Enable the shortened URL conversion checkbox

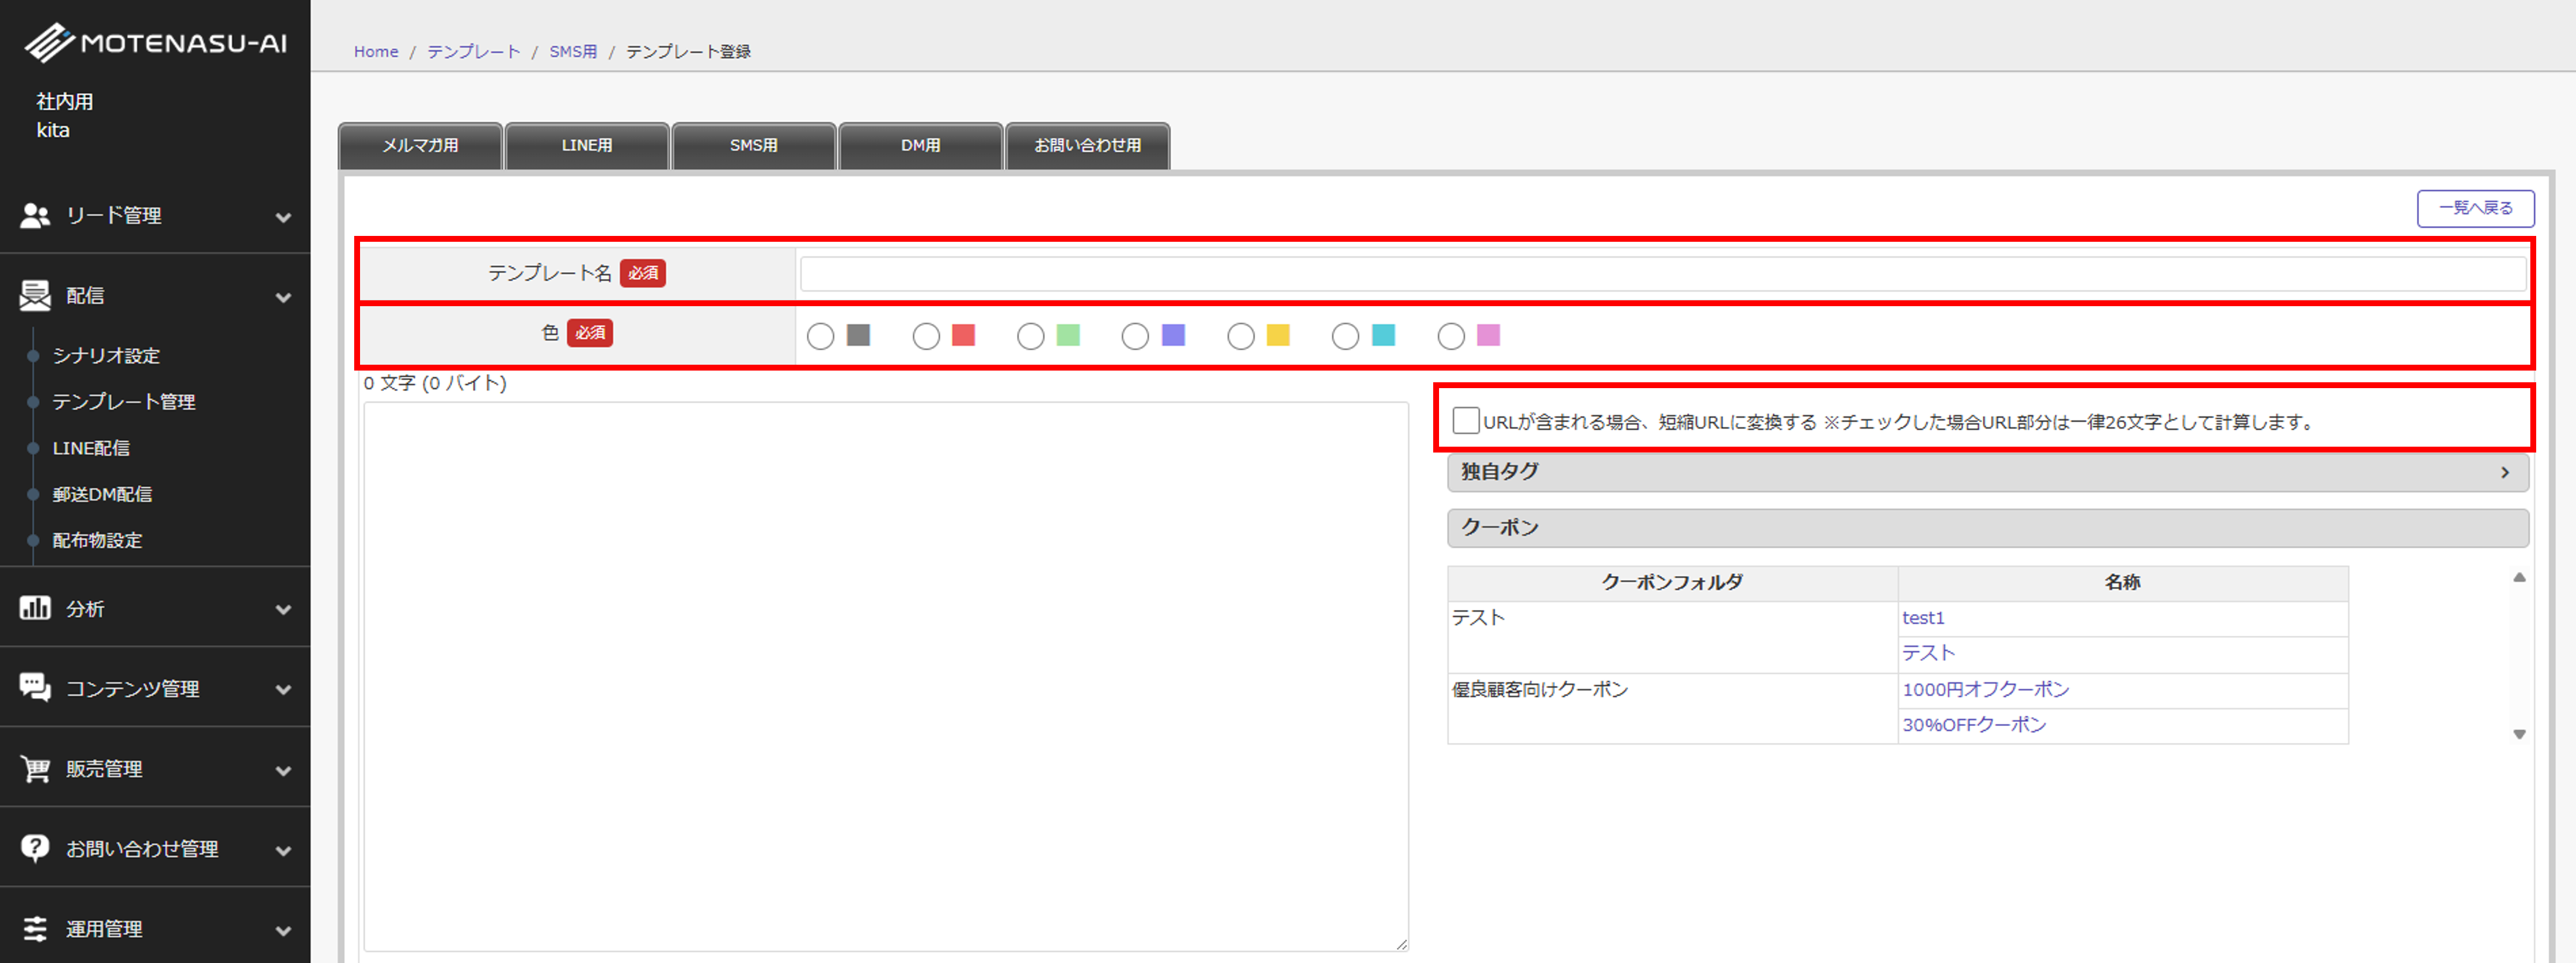[1465, 421]
